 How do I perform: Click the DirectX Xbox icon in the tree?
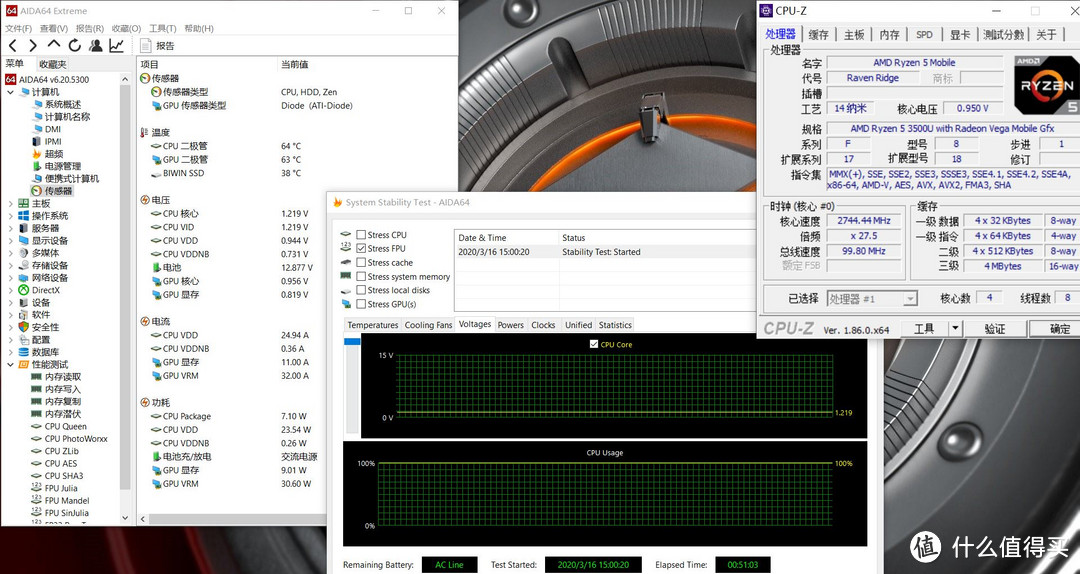point(23,290)
